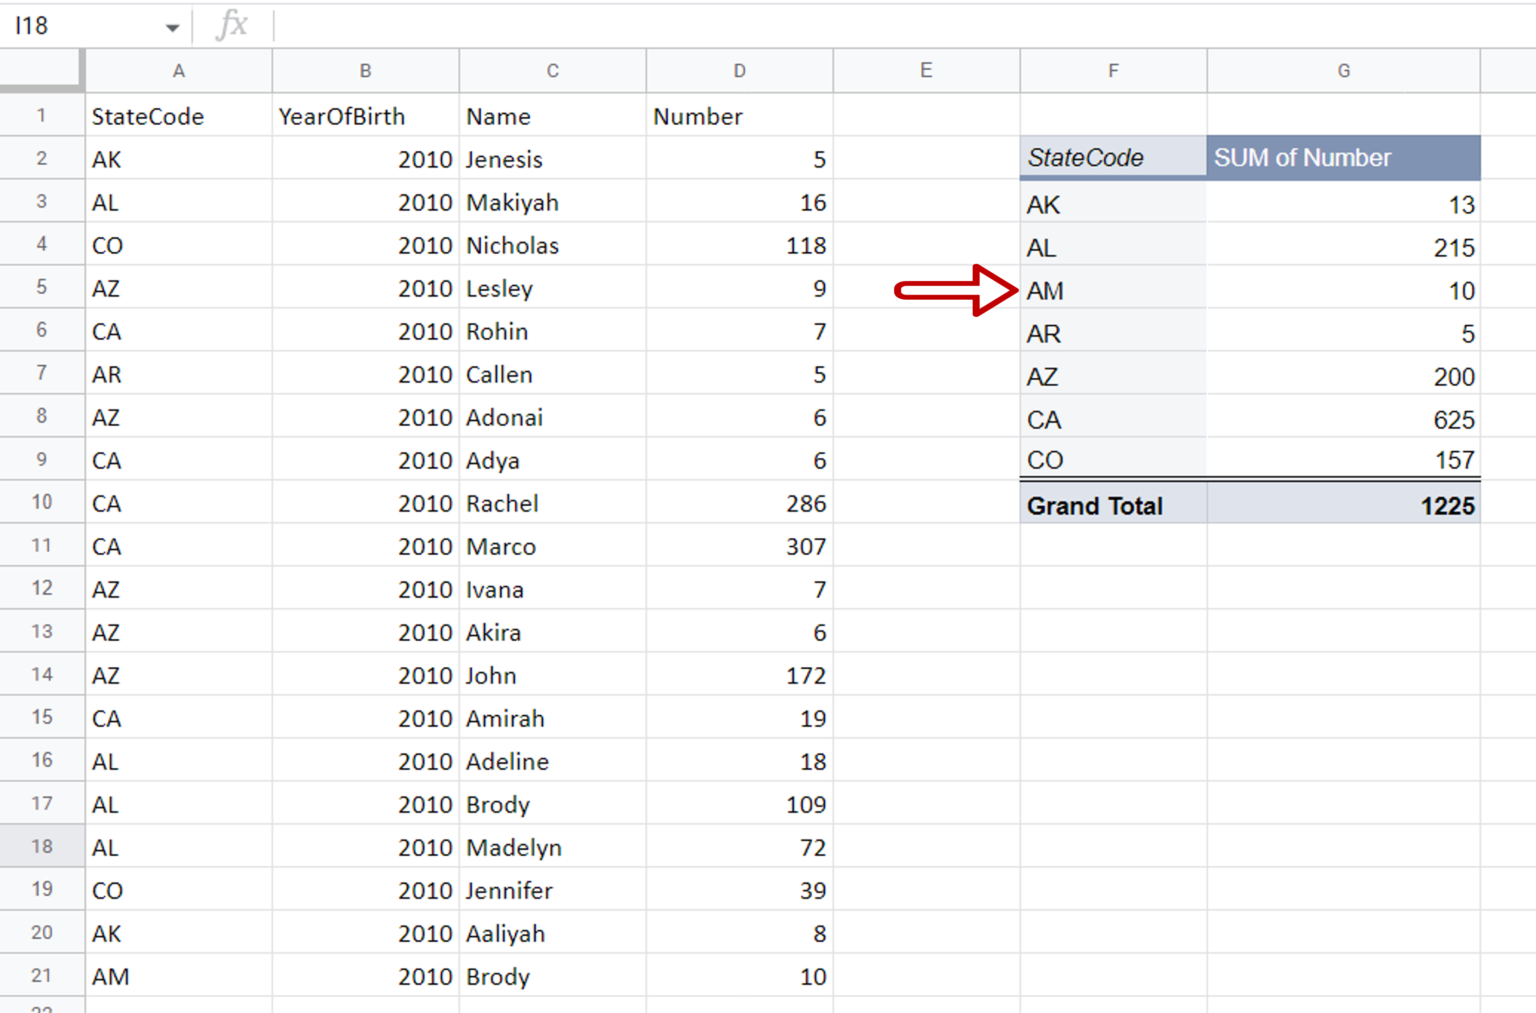
Task: Click the fx function icon
Action: [232, 25]
